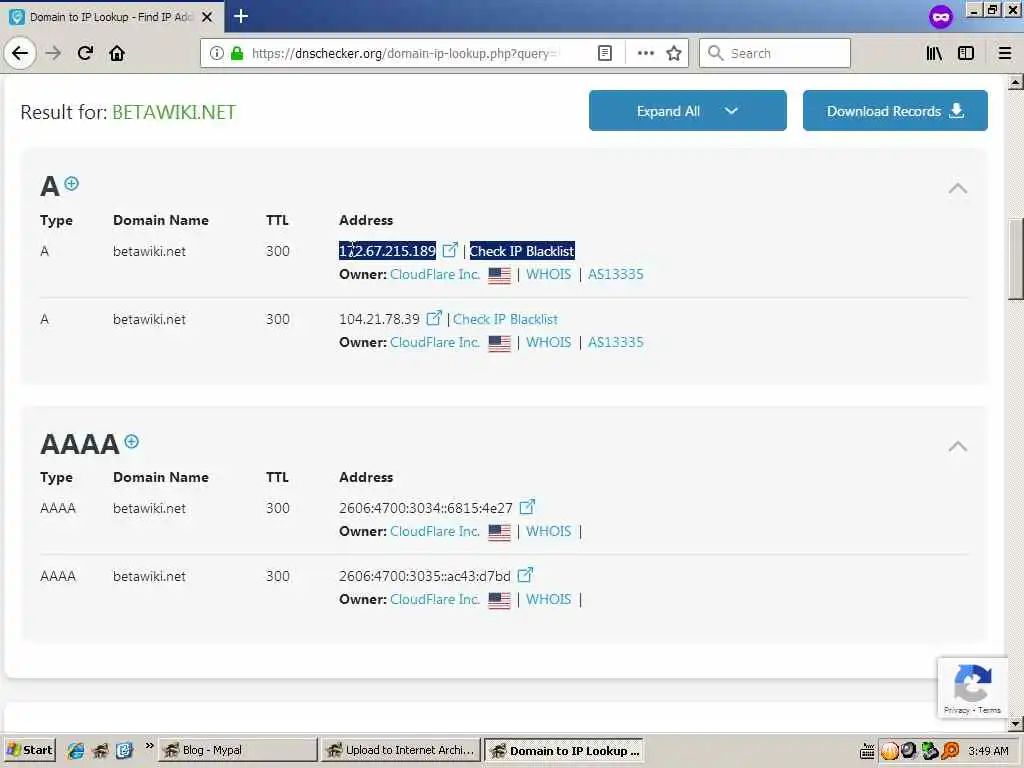Click the orange magnifier tray icon
The width and height of the screenshot is (1024, 768).
[951, 751]
